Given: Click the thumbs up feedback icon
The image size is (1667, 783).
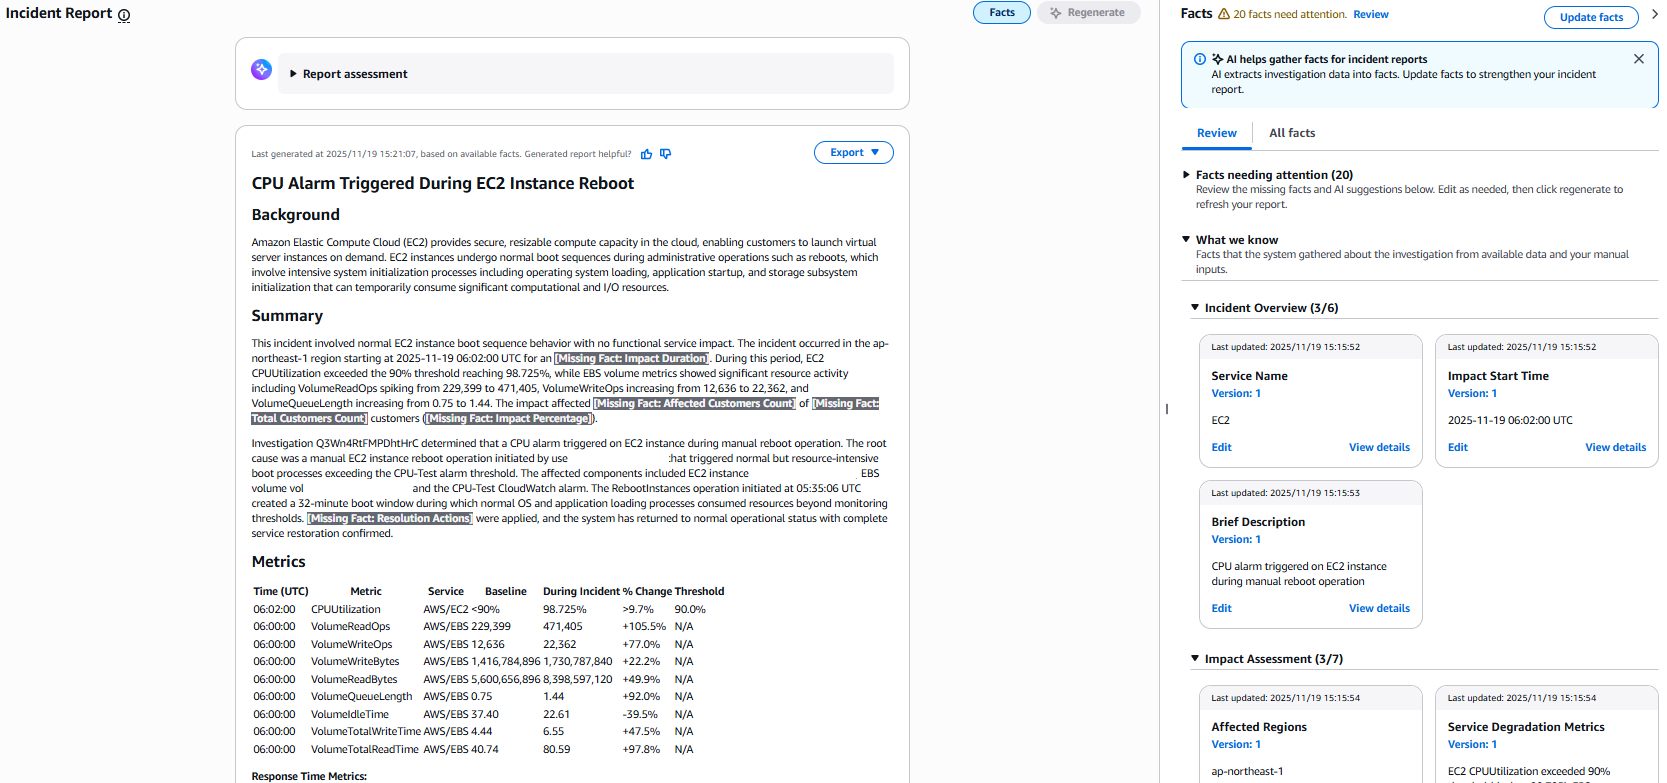Looking at the screenshot, I should [646, 154].
